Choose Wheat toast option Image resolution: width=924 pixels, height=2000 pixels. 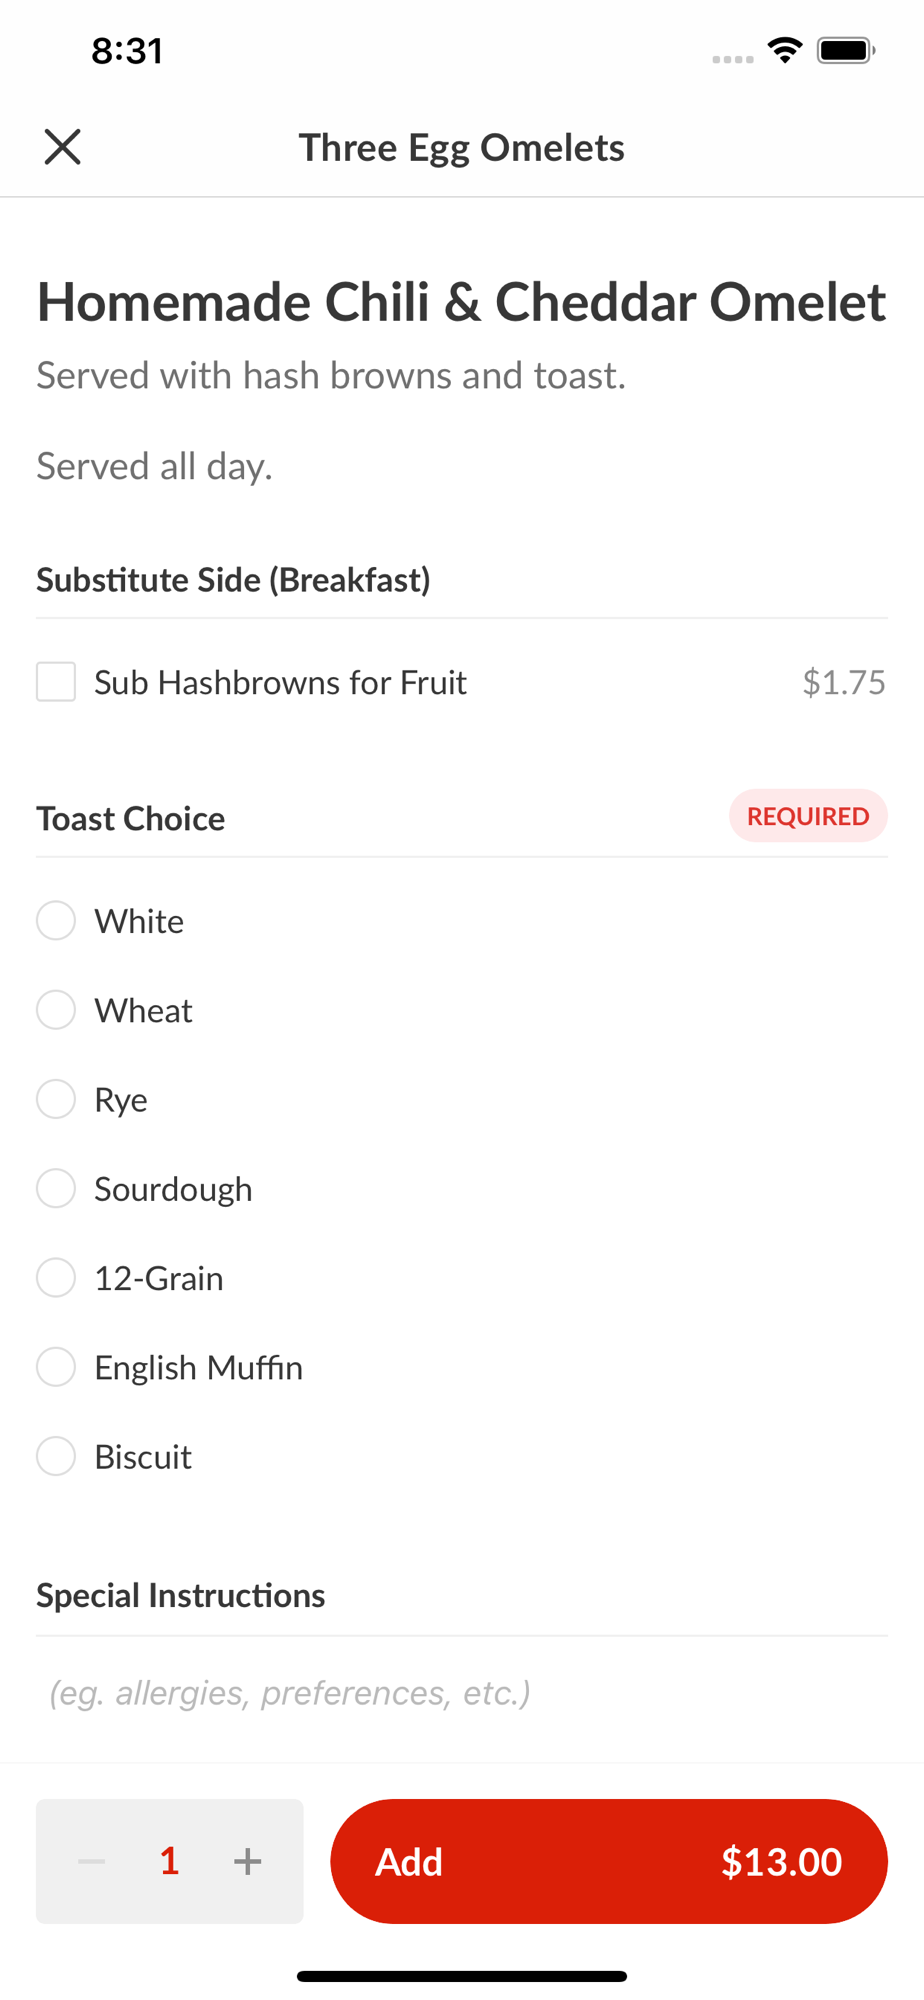point(56,1010)
